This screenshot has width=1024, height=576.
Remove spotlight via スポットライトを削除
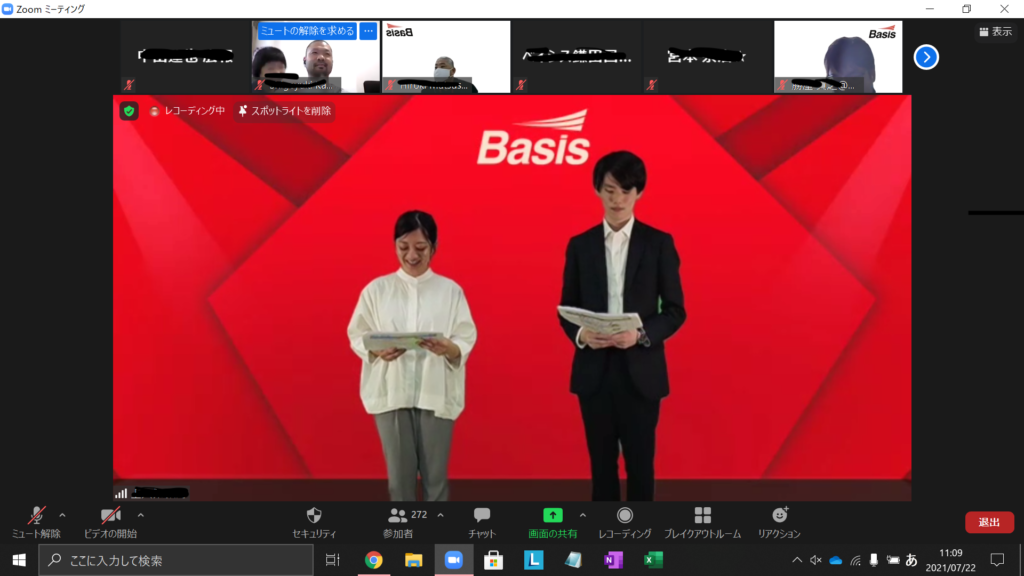(284, 111)
